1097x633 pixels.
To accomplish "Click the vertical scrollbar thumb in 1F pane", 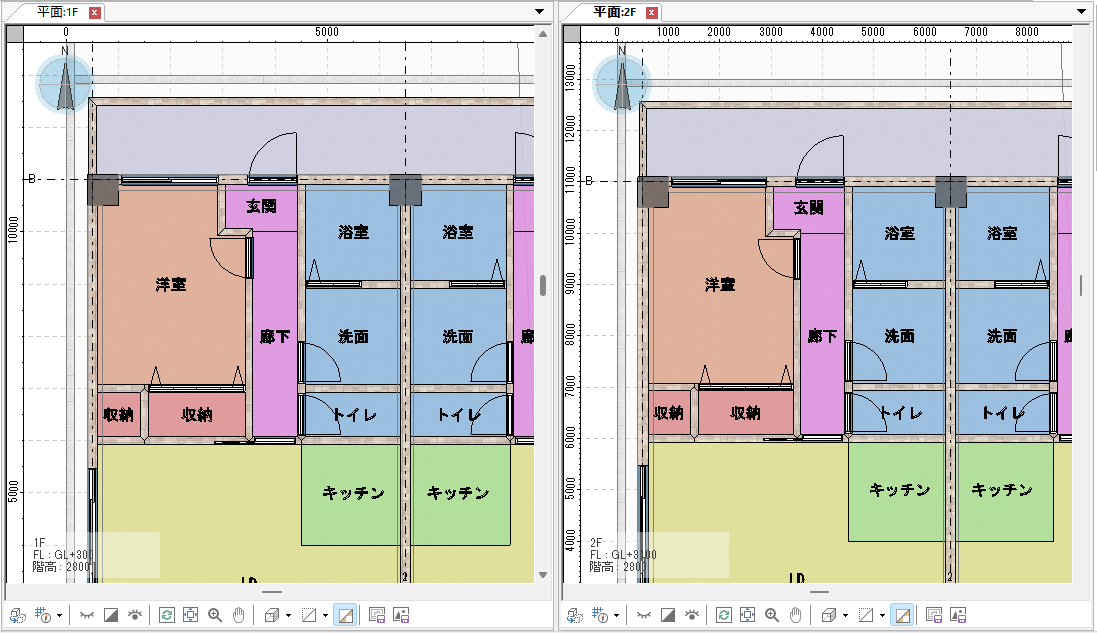I will tap(543, 285).
